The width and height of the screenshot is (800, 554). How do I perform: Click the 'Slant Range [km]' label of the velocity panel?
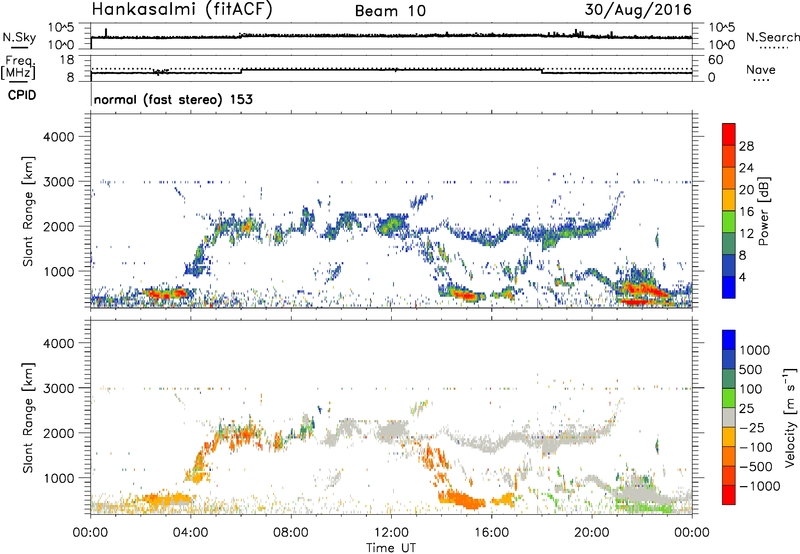pyautogui.click(x=28, y=417)
